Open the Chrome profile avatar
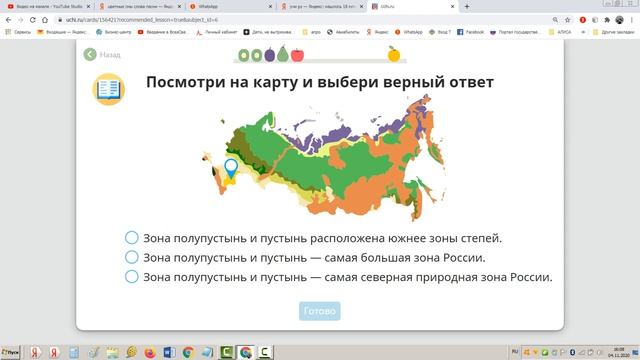The height and width of the screenshot is (360, 640). click(620, 20)
